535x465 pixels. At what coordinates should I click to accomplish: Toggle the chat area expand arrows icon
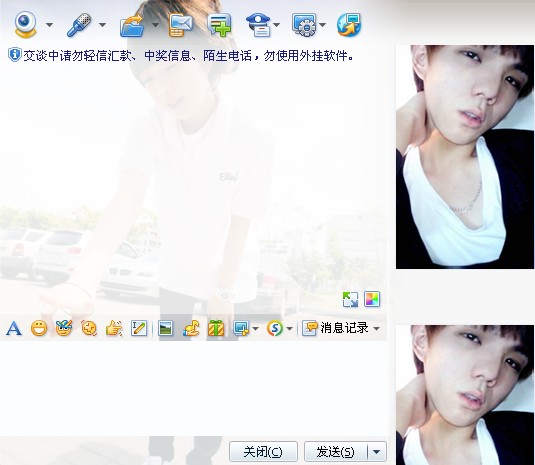click(x=350, y=299)
